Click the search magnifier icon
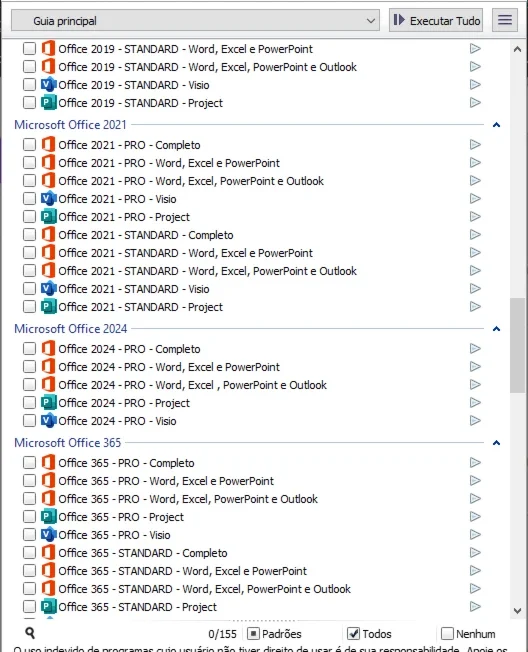Viewport: 528px width, 652px height. [30, 633]
